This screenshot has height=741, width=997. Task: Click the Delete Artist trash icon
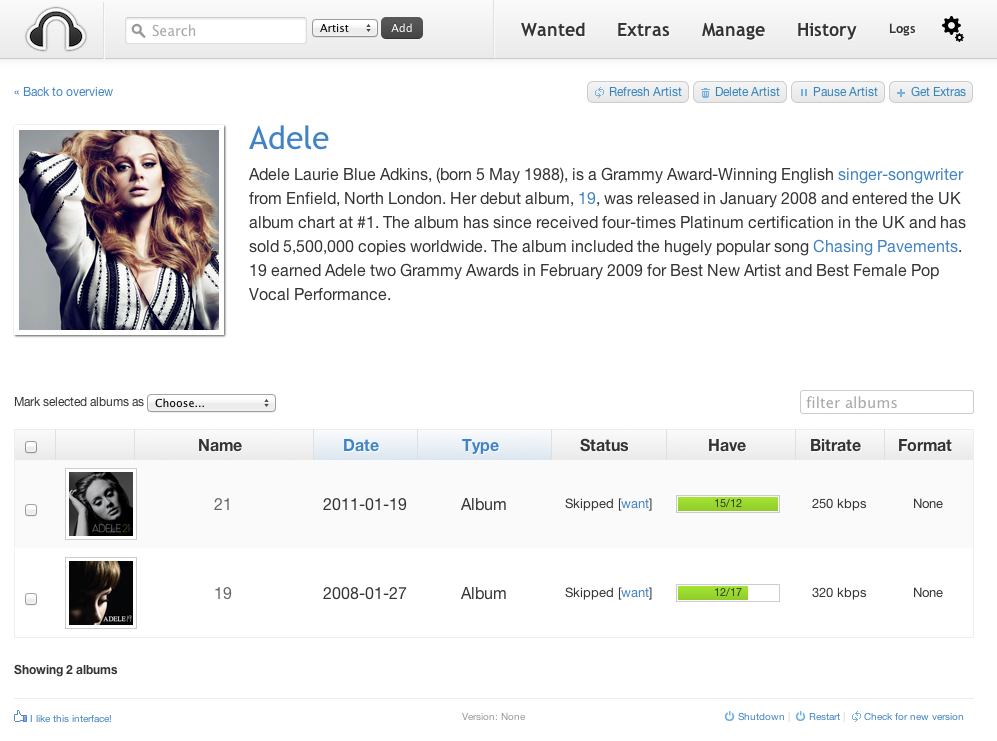coord(705,93)
